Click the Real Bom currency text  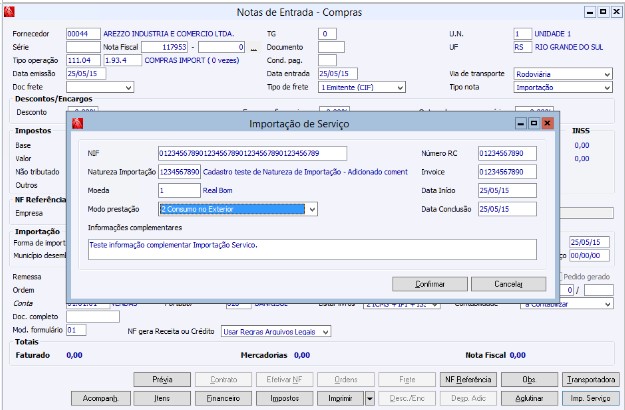tap(217, 190)
